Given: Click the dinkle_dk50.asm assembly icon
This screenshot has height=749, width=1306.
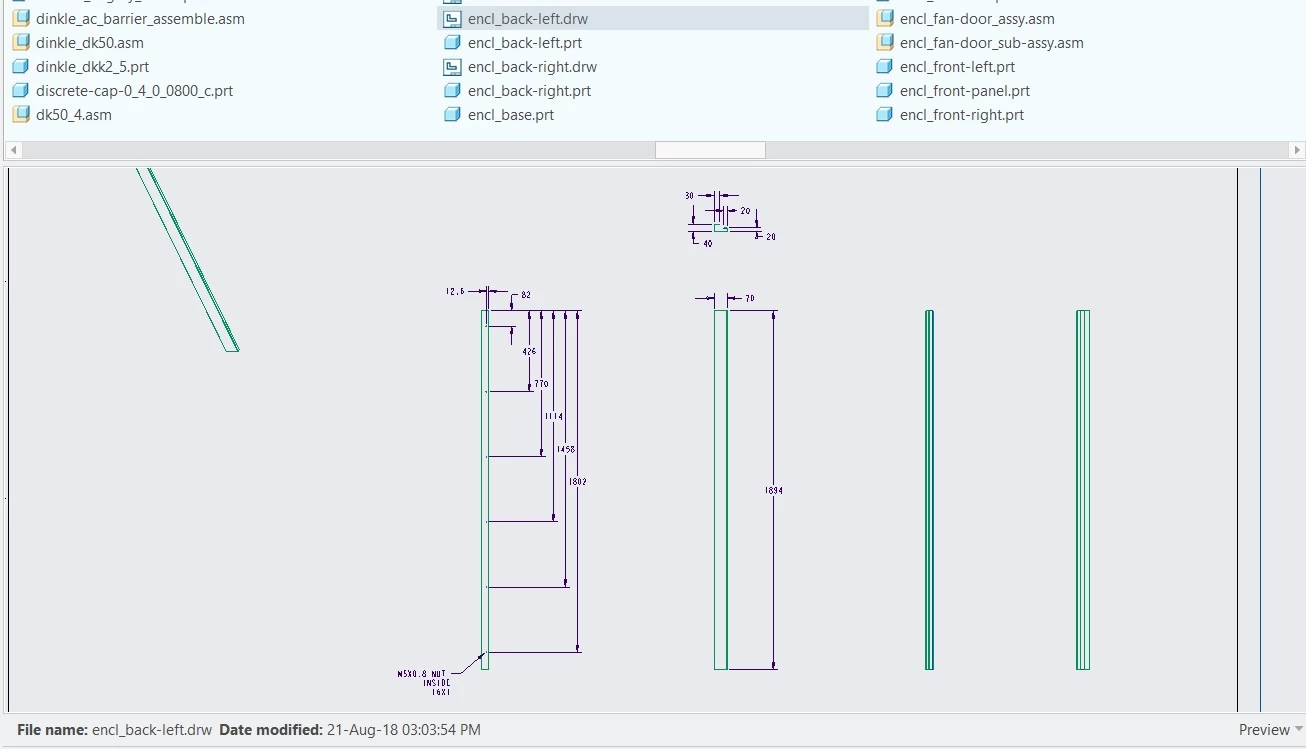Looking at the screenshot, I should pyautogui.click(x=20, y=42).
